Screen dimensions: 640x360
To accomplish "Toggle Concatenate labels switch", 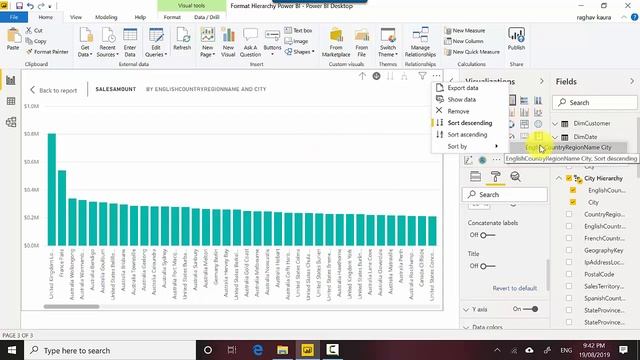I will click(487, 235).
